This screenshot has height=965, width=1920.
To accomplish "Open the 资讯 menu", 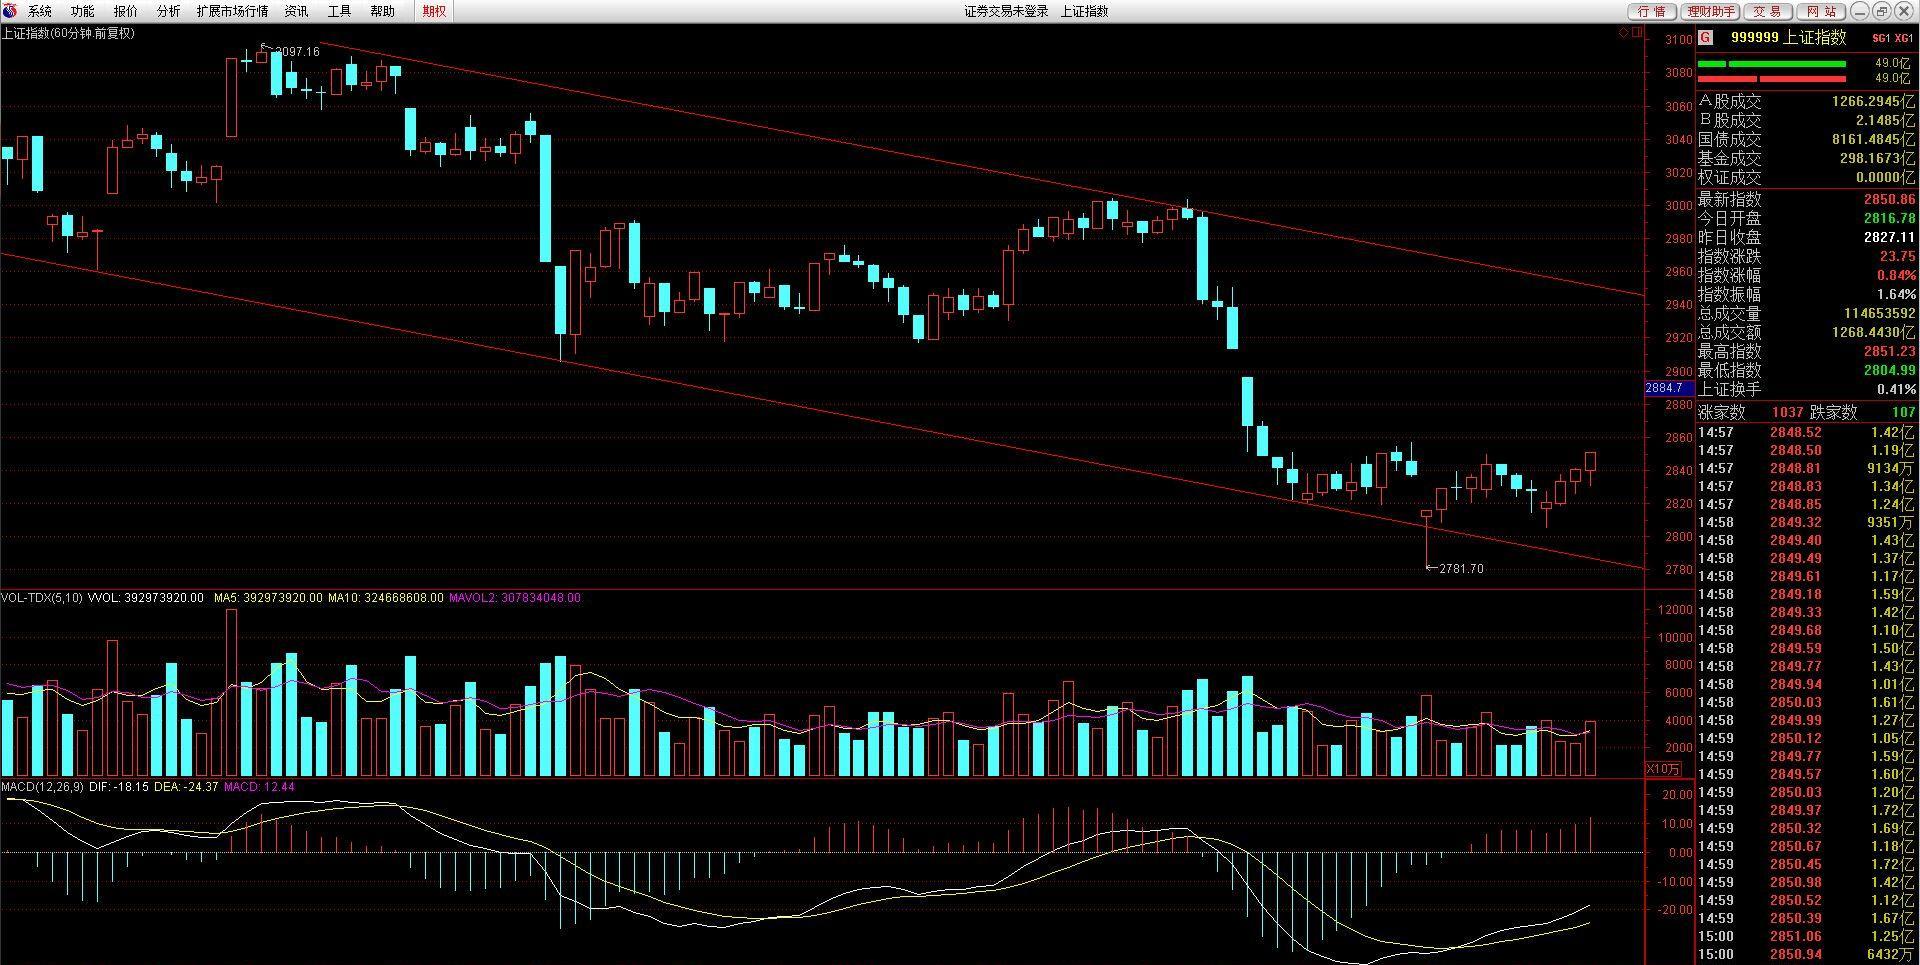I will (296, 11).
